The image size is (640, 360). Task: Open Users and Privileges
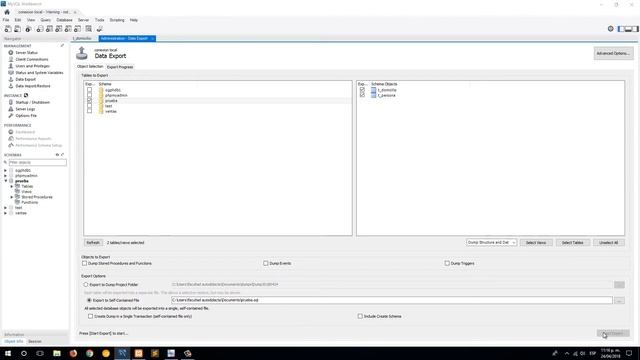point(33,66)
